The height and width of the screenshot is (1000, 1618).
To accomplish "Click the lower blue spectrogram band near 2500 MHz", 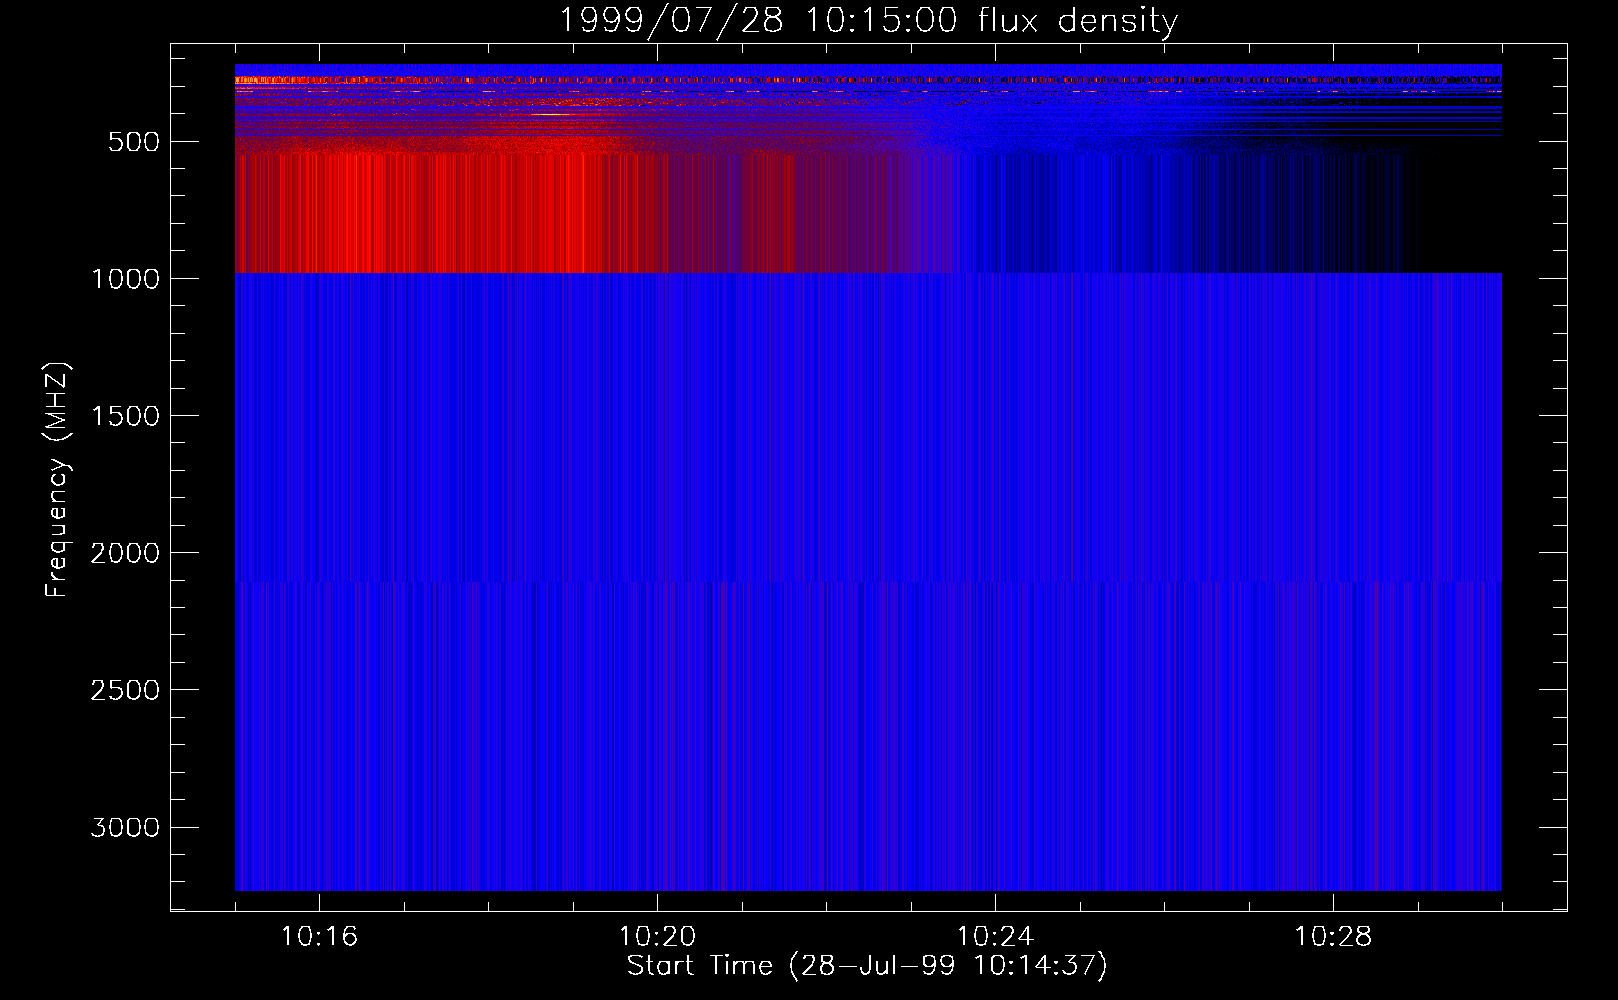I will tap(868, 736).
